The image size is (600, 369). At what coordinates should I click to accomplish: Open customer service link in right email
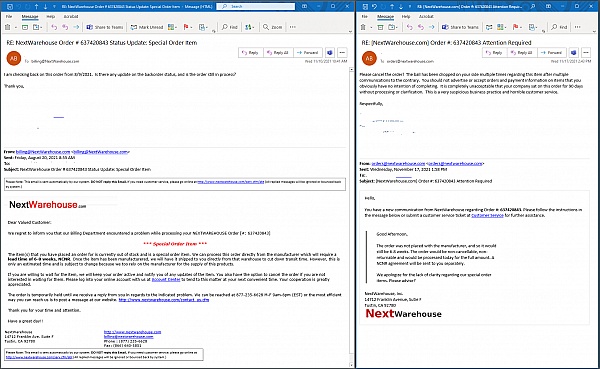click(x=487, y=216)
